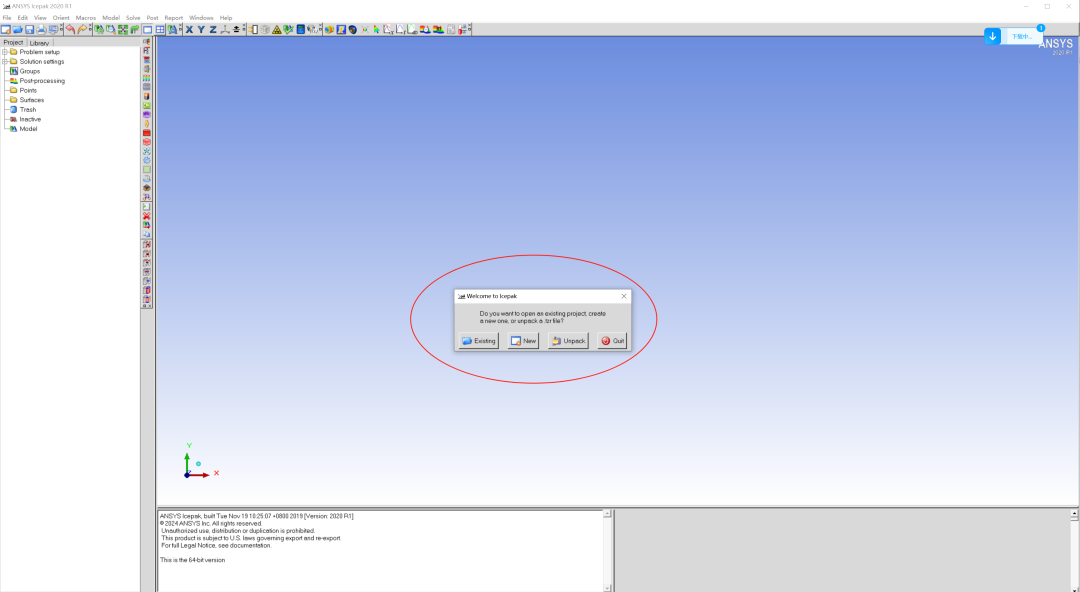
Task: Click the New project toolbar icon
Action: coord(6,30)
